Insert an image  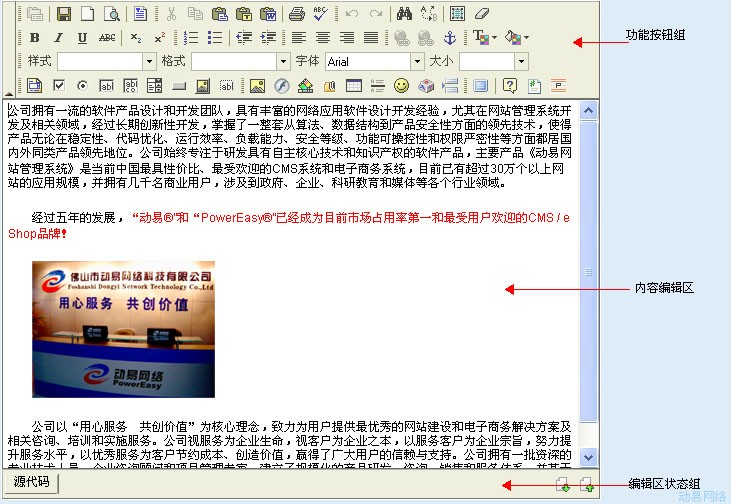point(257,85)
